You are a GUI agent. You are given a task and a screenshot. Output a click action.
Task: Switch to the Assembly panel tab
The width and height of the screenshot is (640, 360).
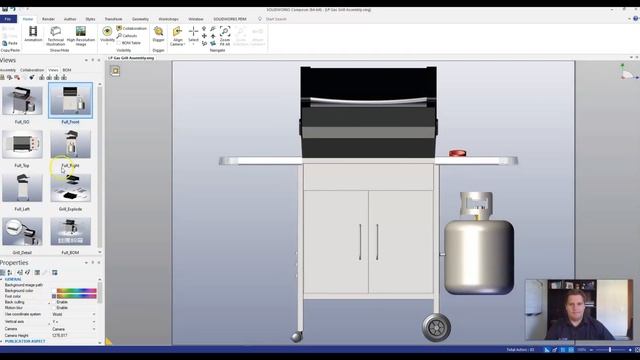(x=8, y=70)
